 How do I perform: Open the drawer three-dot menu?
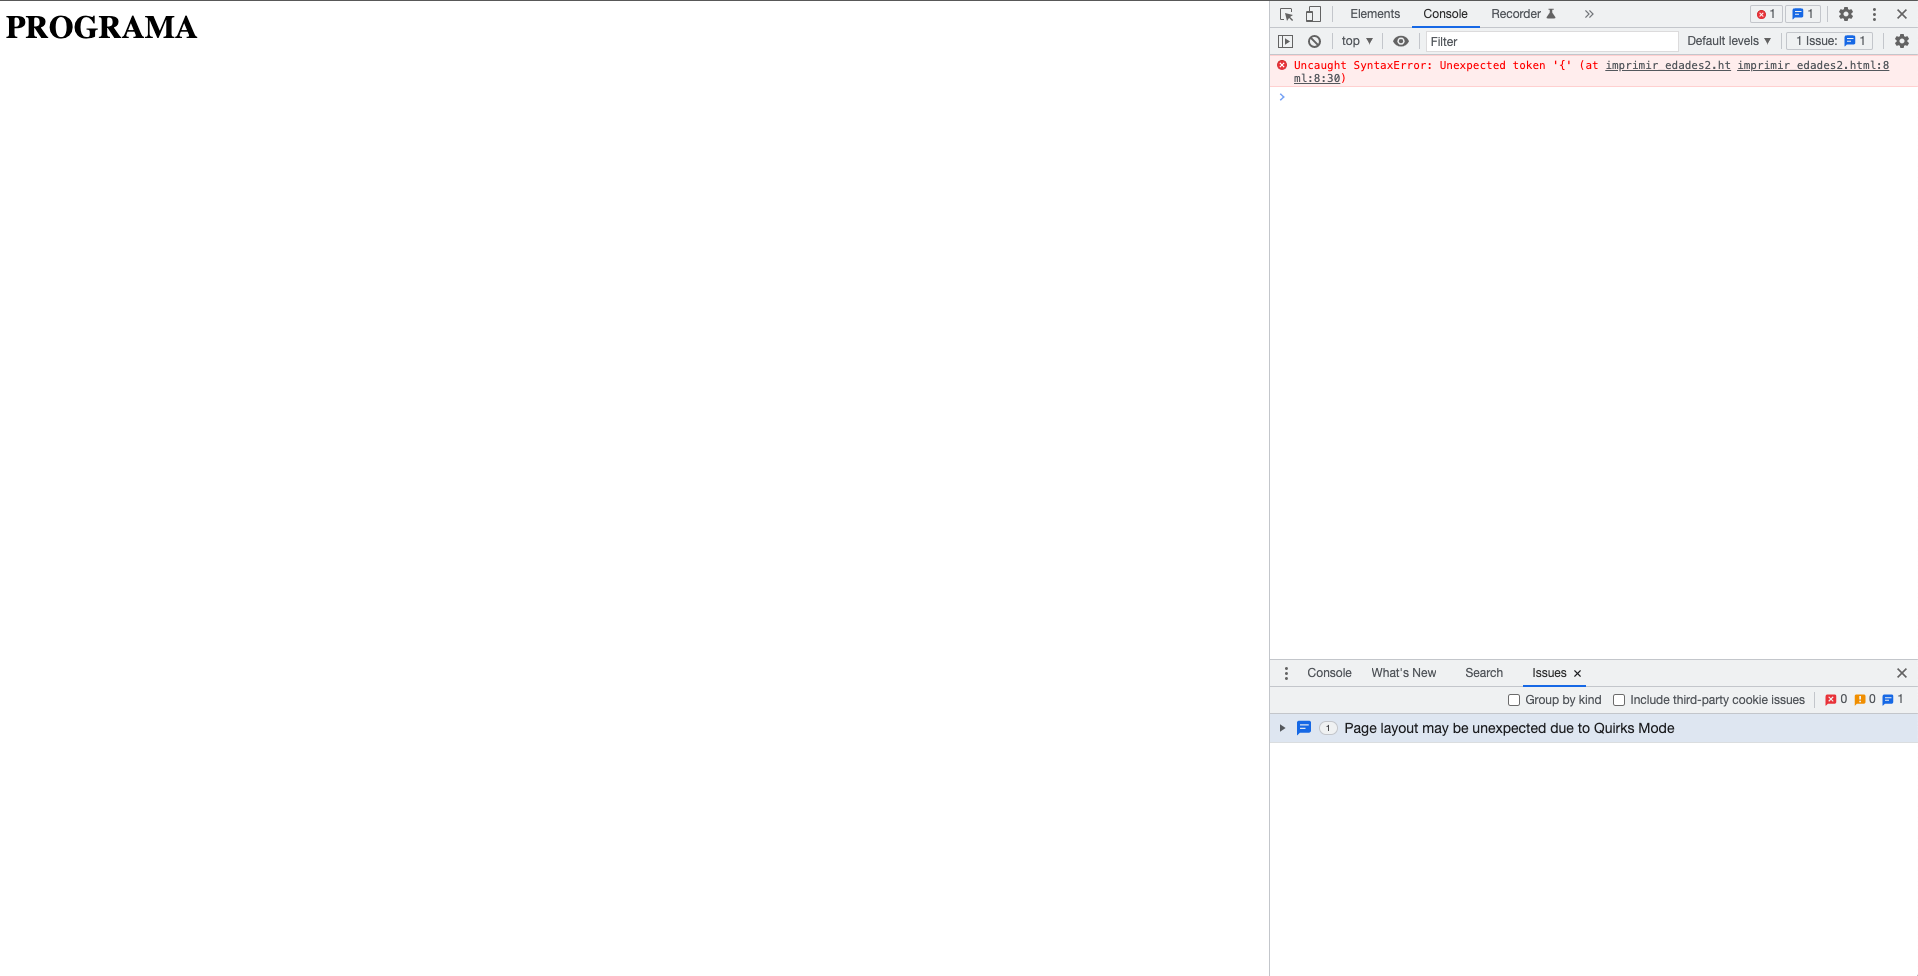click(x=1286, y=673)
